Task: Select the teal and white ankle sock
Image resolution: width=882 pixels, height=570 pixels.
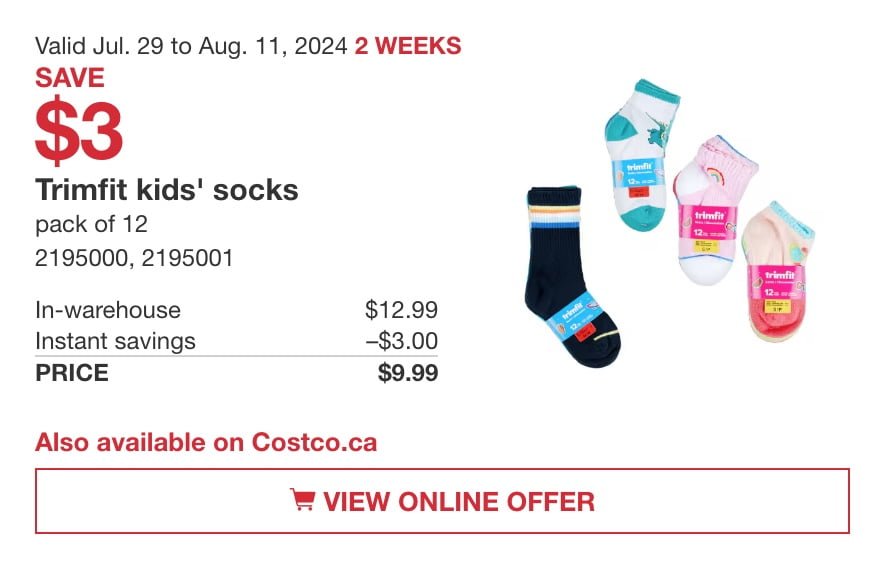Action: (641, 155)
